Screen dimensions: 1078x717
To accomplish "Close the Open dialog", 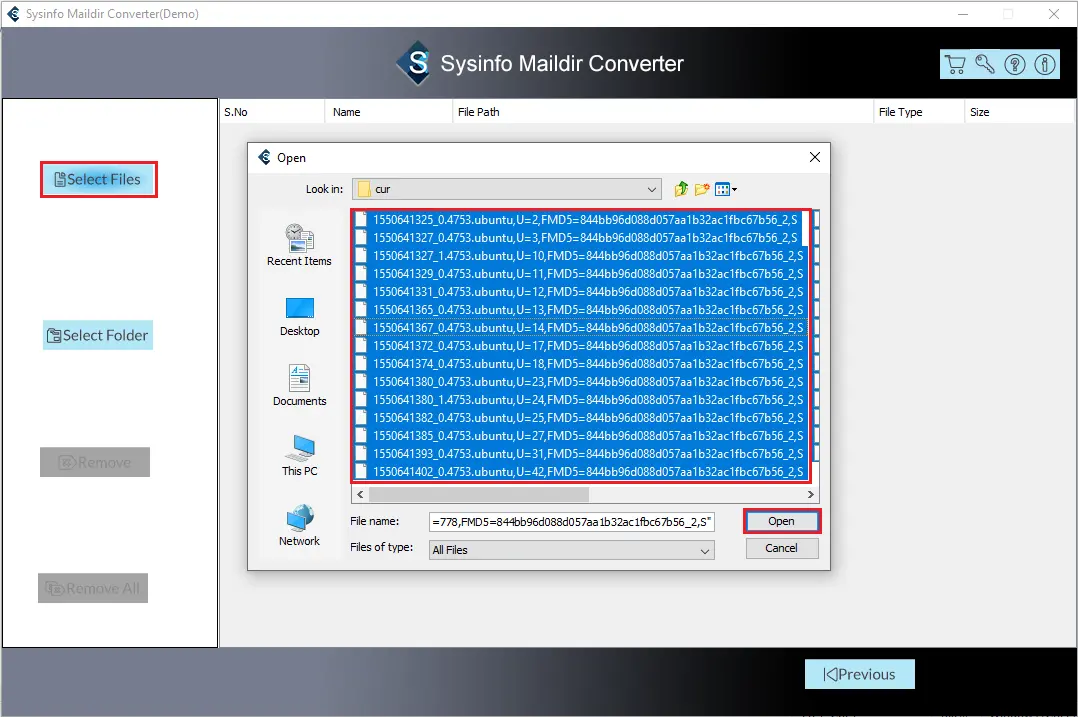I will (x=815, y=157).
